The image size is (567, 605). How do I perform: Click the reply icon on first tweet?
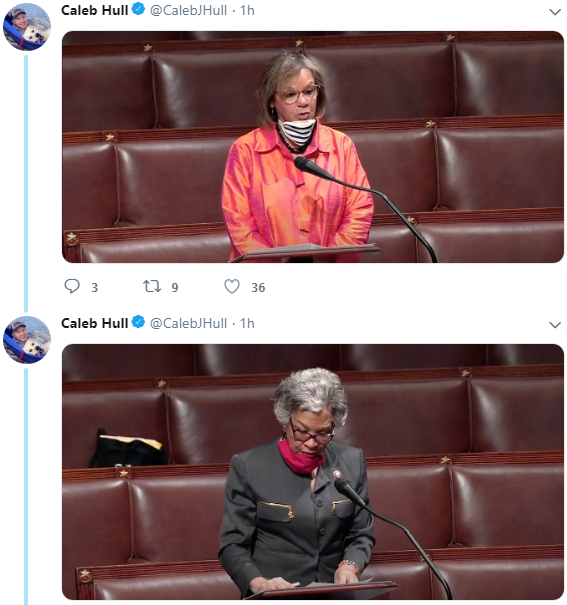[72, 286]
